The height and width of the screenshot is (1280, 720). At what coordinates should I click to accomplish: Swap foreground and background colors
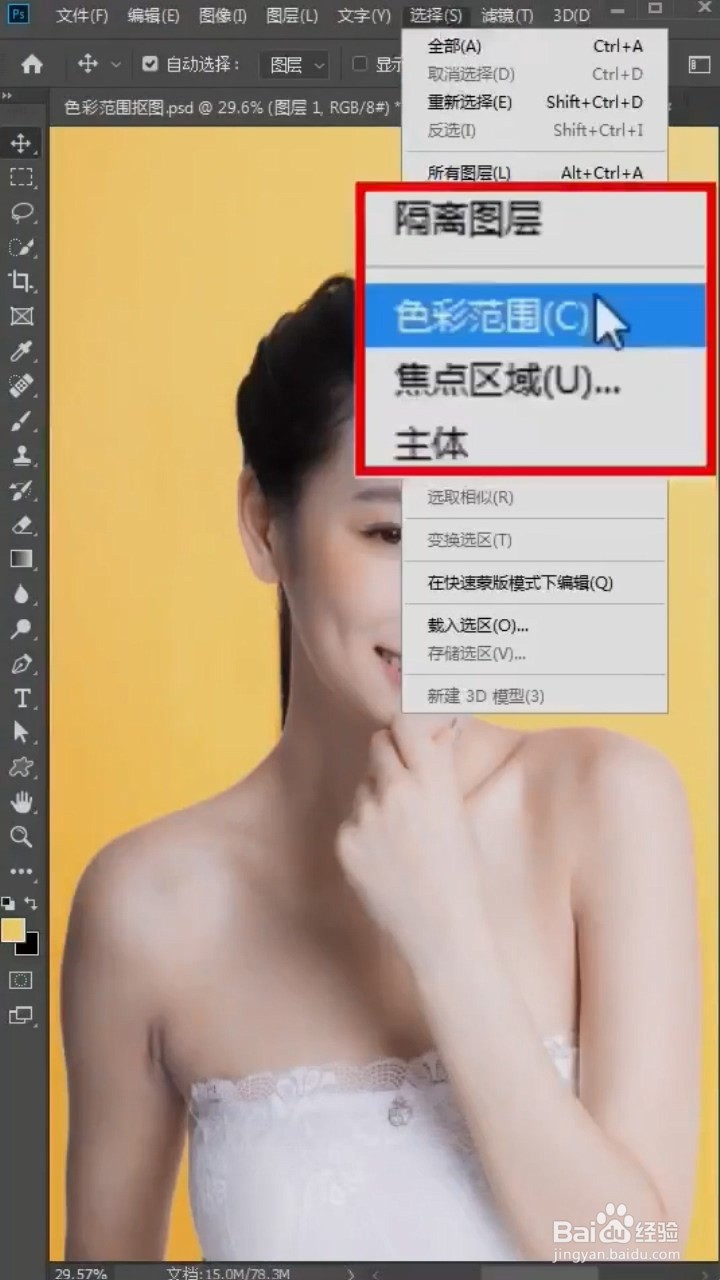tap(31, 903)
